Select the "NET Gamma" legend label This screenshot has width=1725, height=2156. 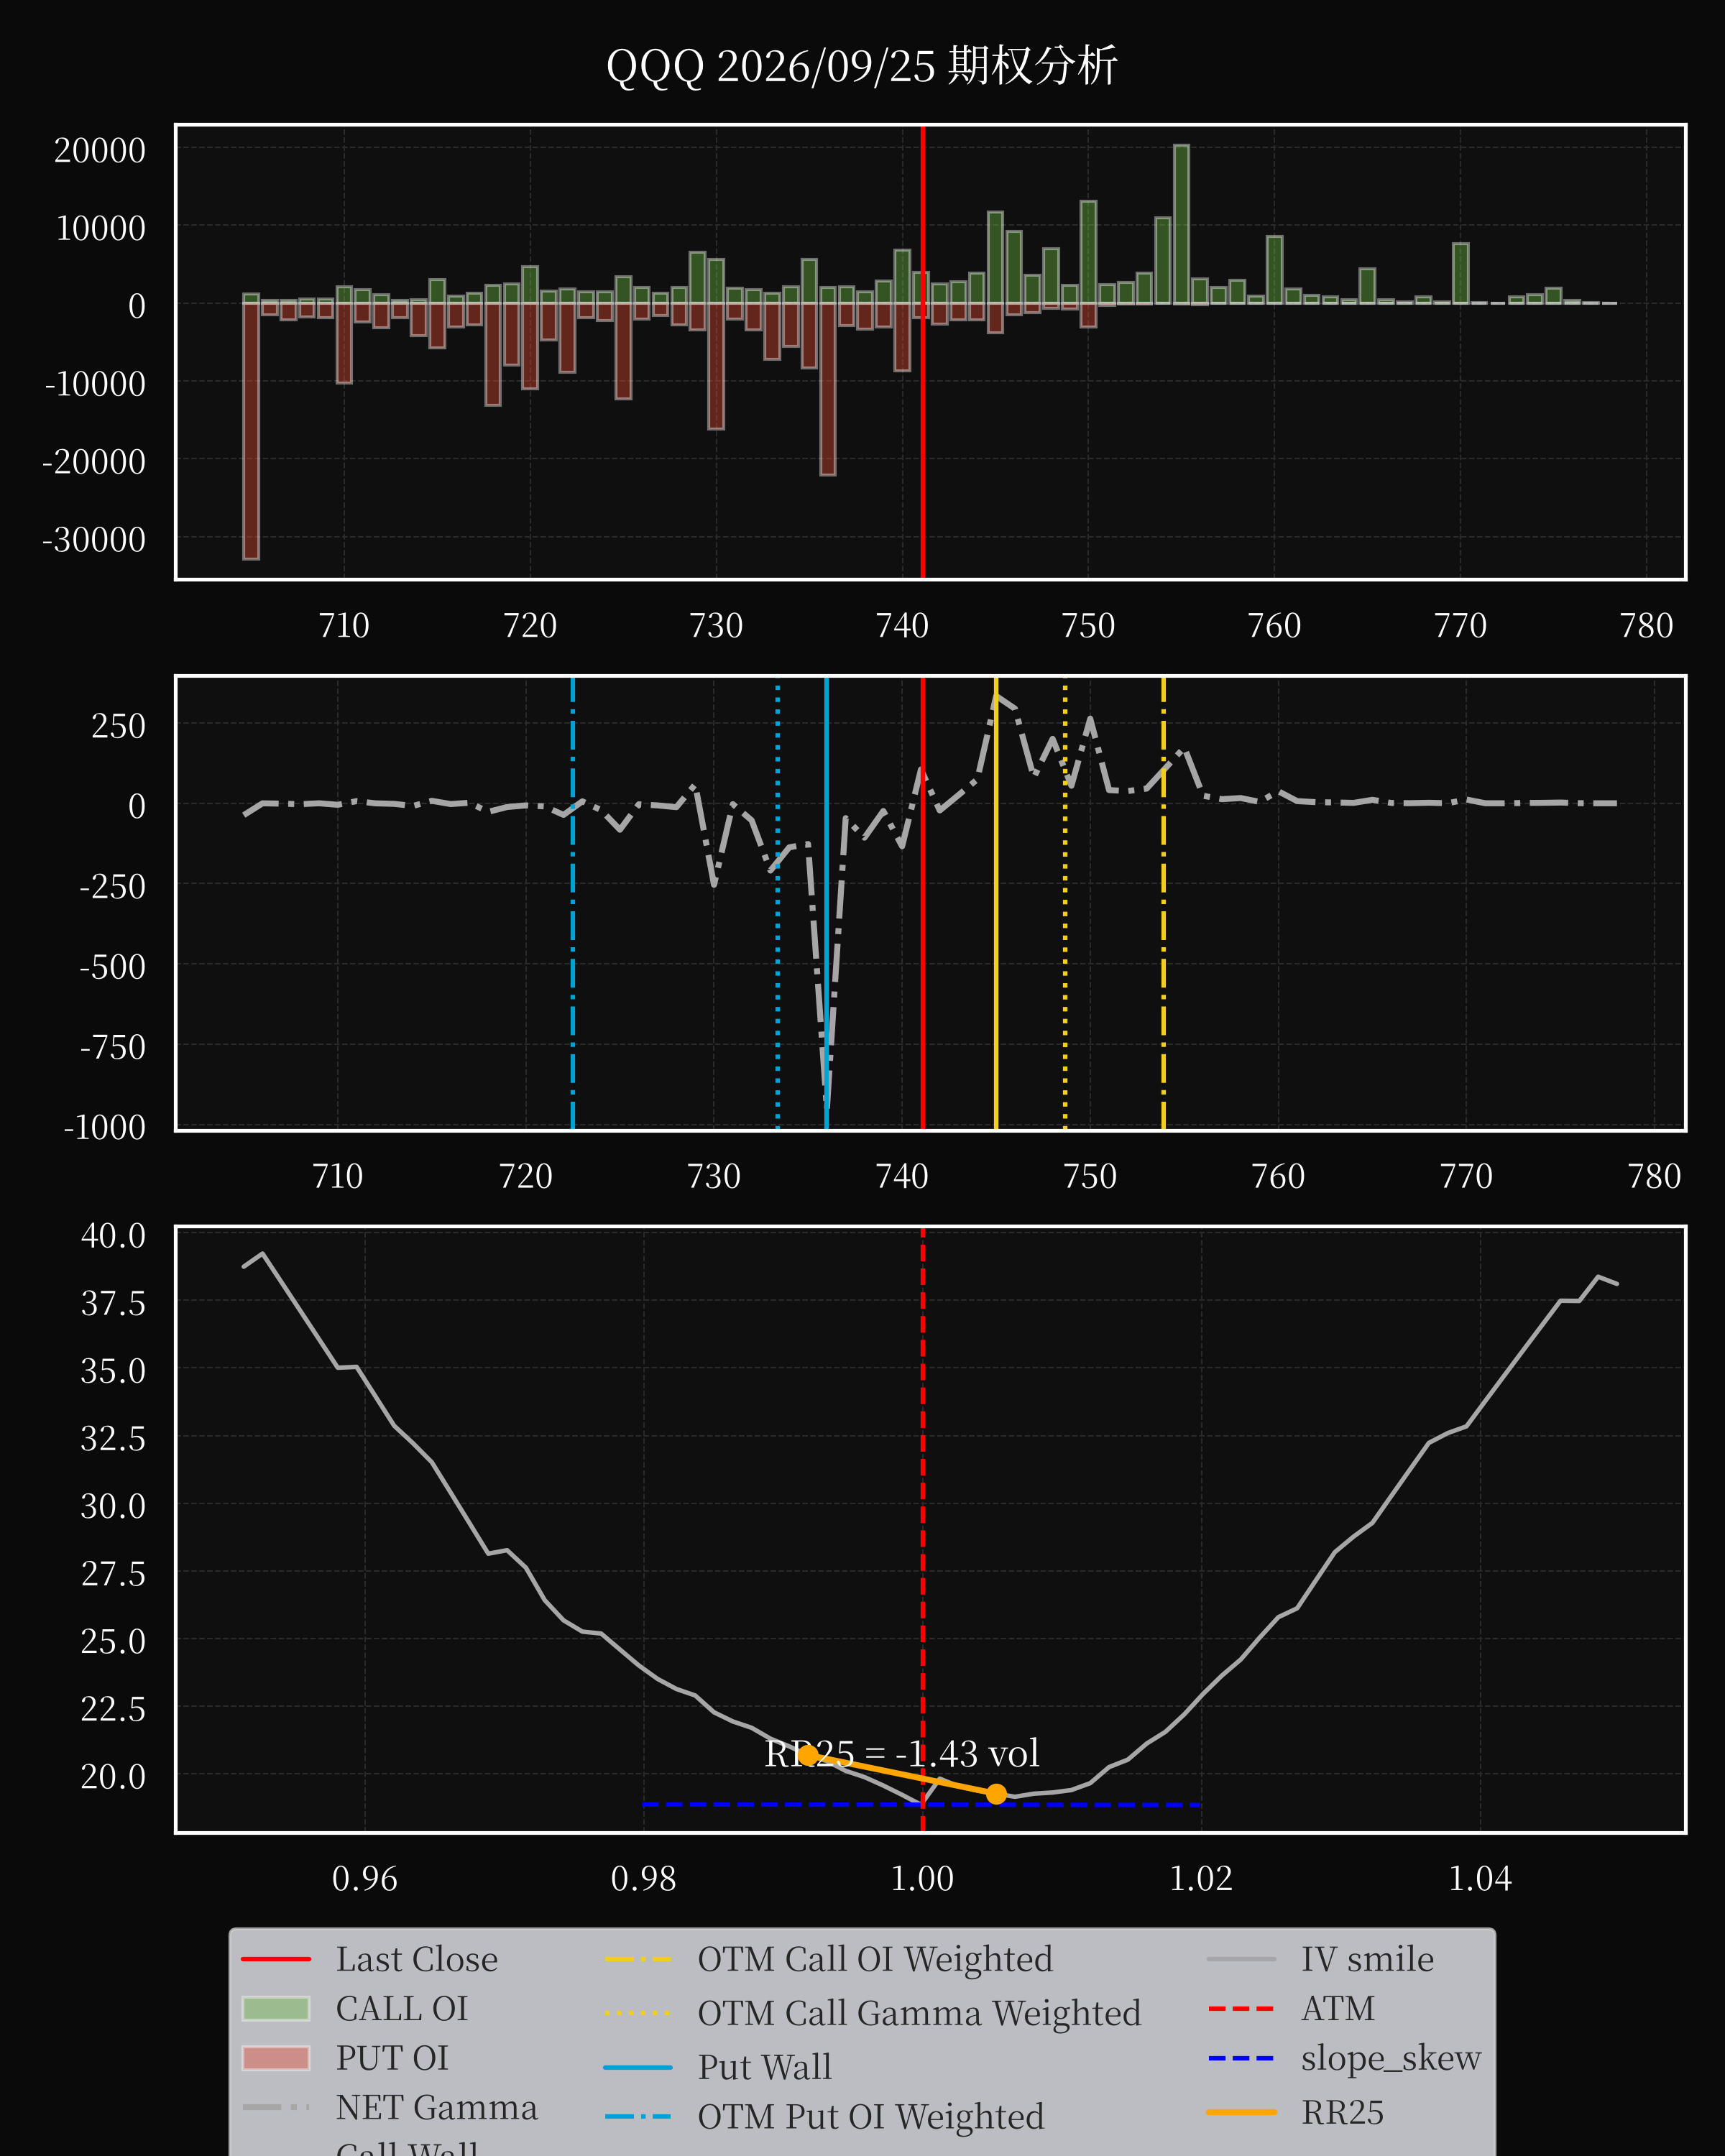click(437, 2107)
